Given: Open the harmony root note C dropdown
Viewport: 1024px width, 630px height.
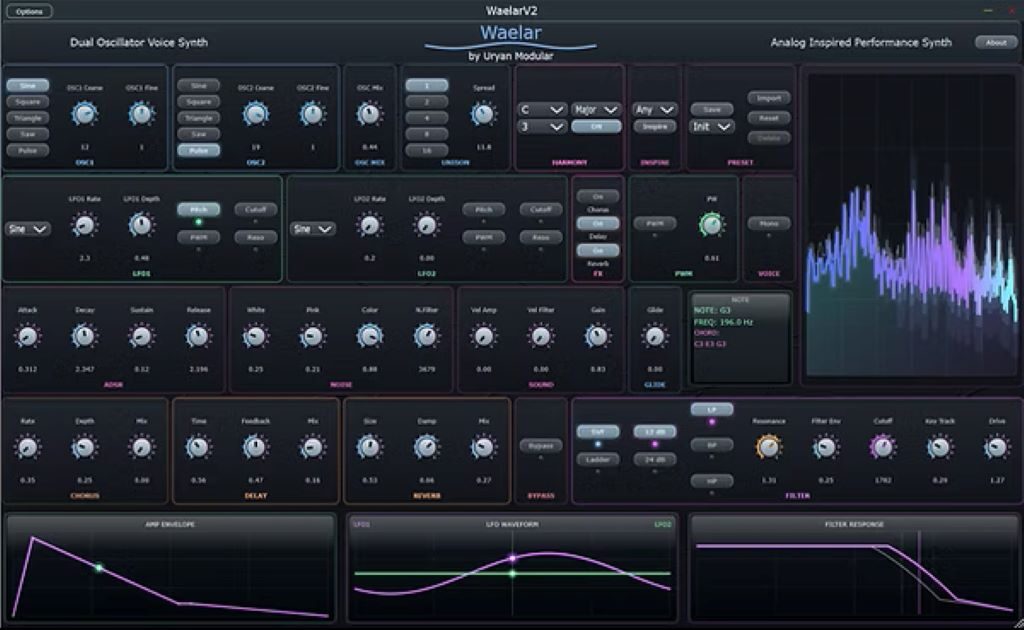Looking at the screenshot, I should [x=542, y=109].
